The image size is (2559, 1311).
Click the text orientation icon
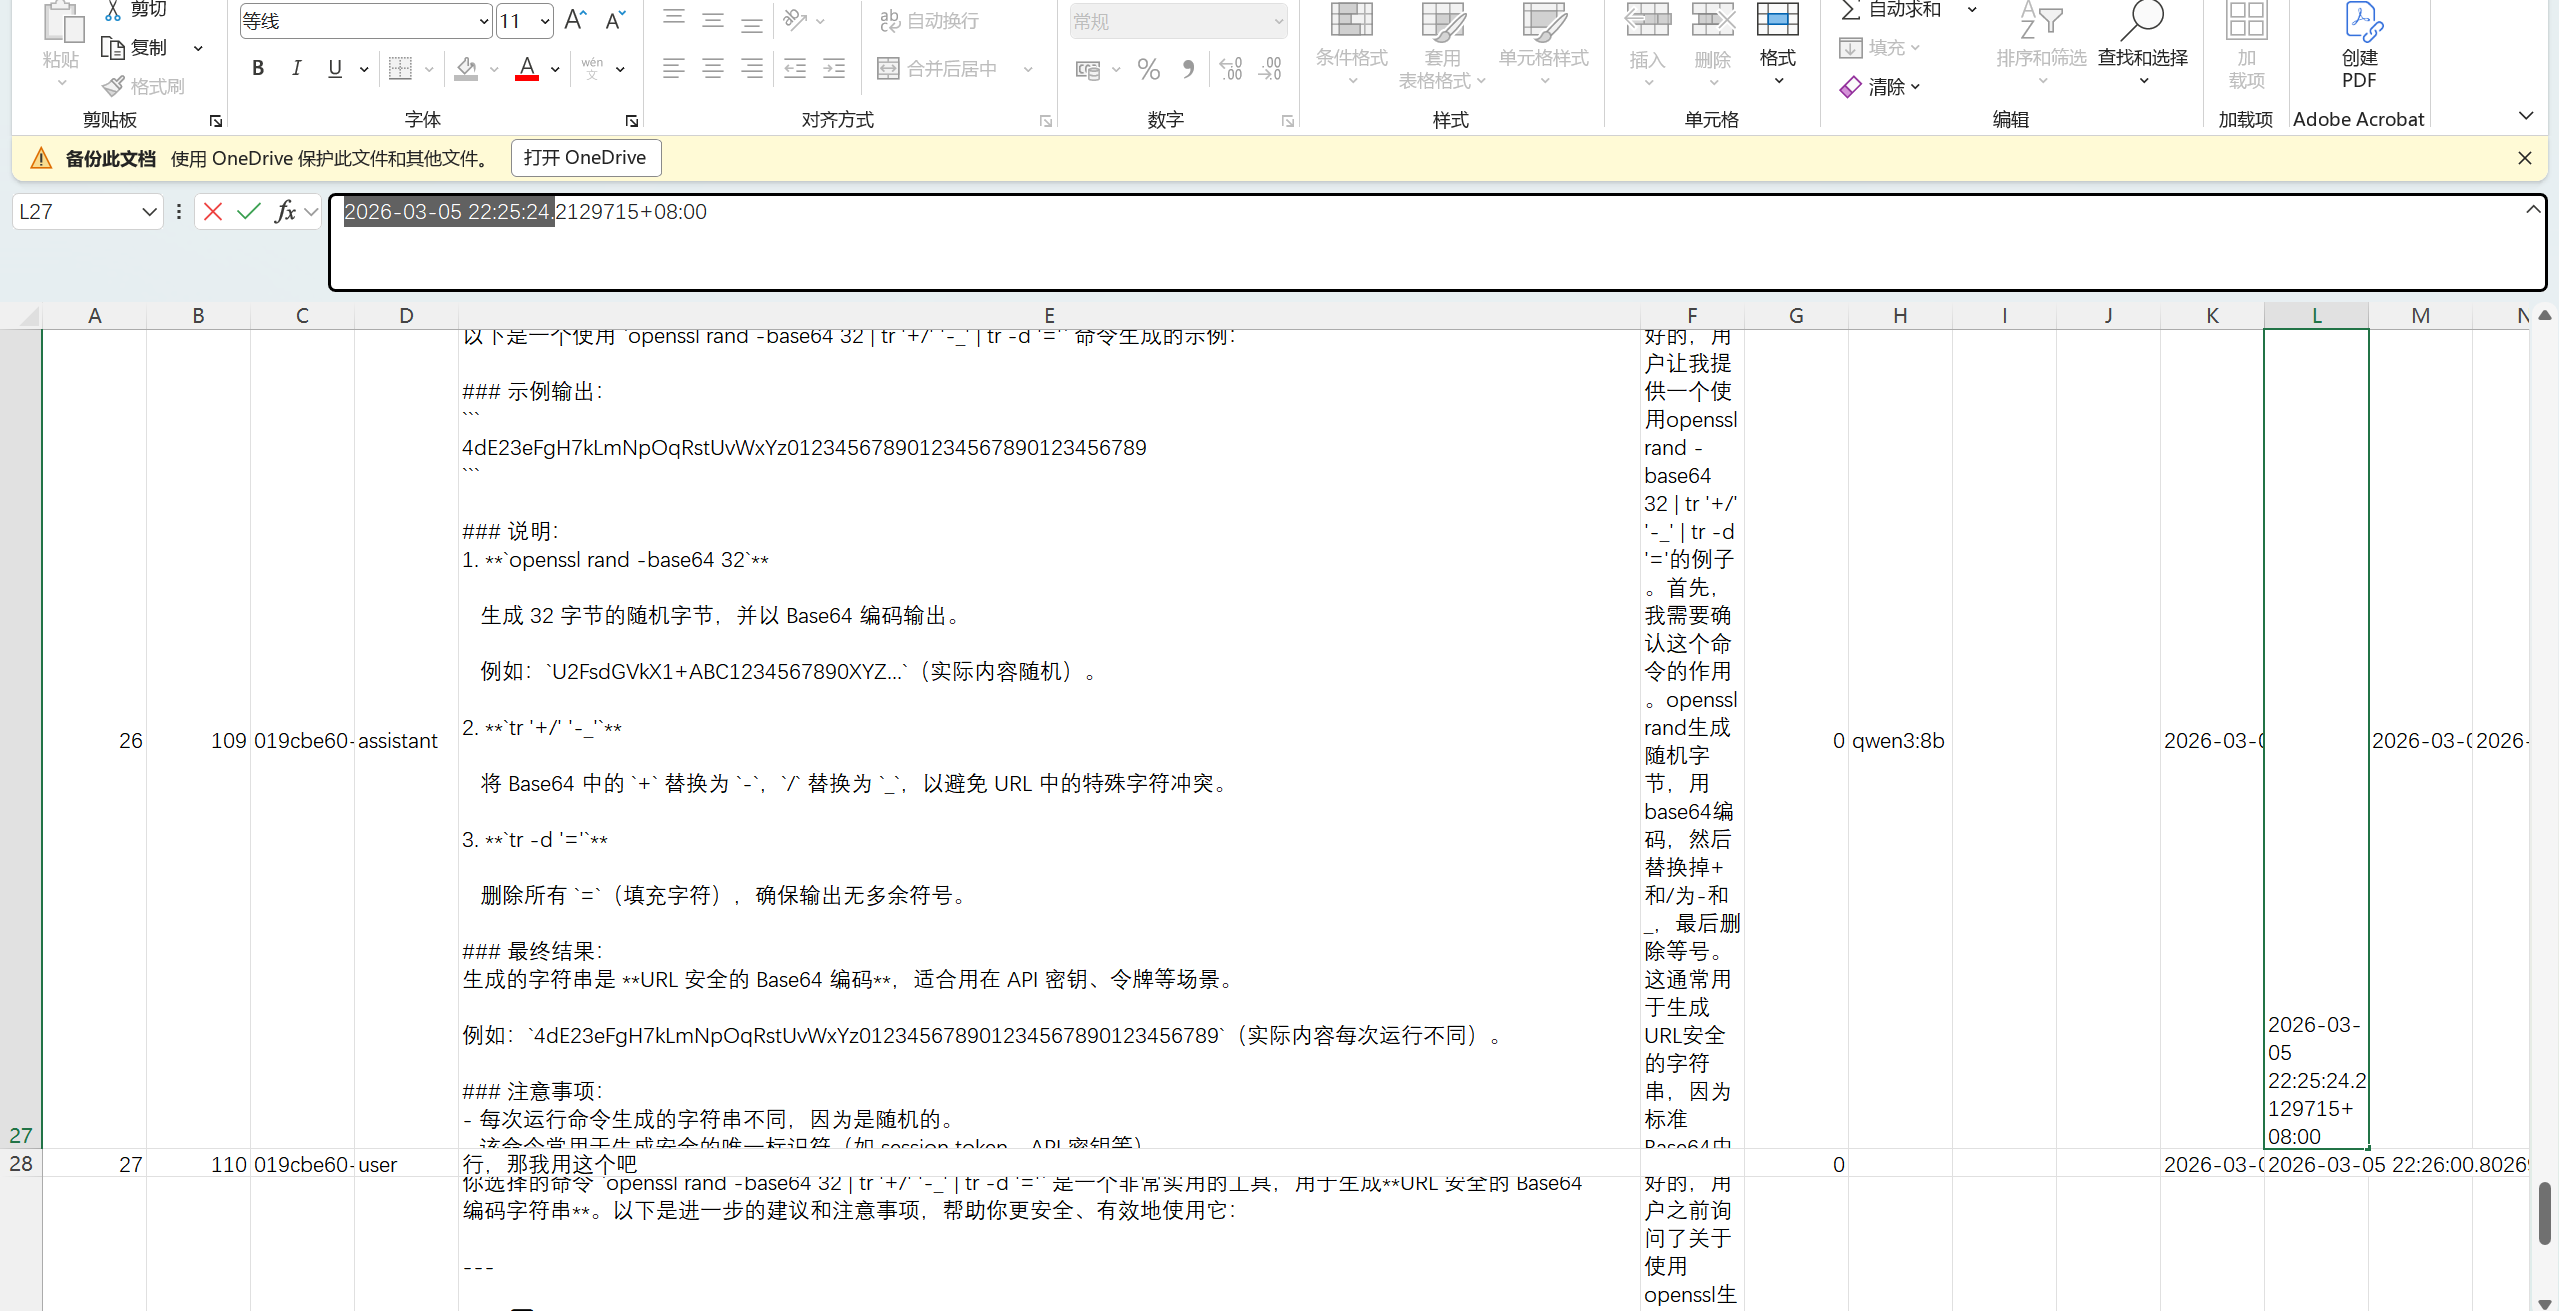point(796,20)
